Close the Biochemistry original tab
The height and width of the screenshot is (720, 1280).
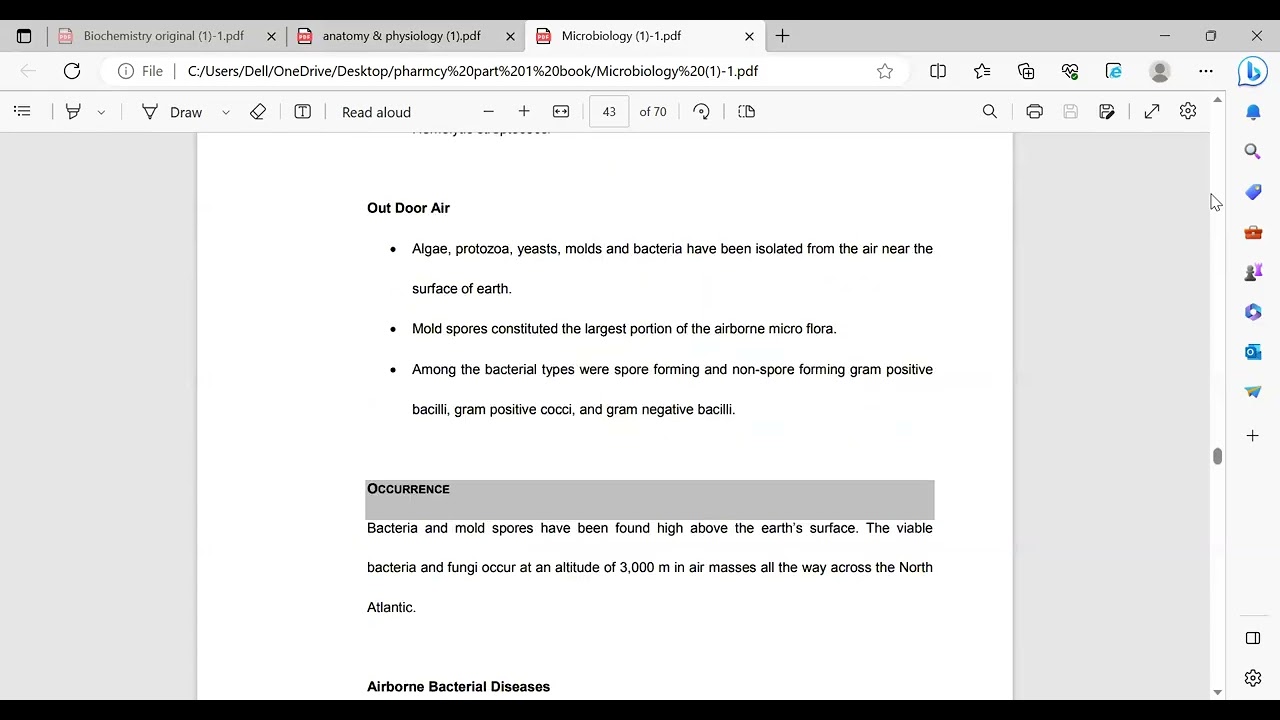271,36
